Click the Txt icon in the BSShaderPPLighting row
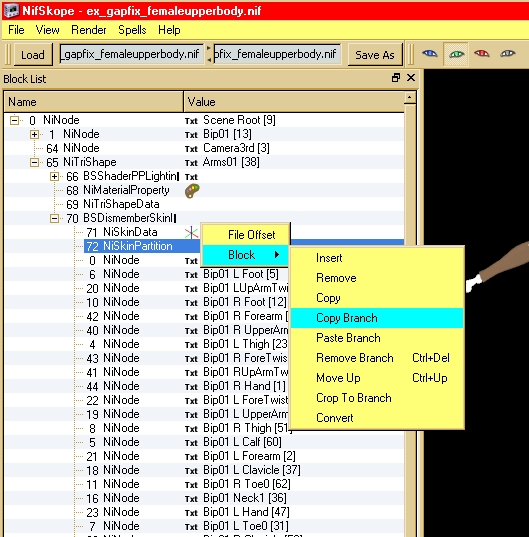529x537 pixels. coord(191,177)
